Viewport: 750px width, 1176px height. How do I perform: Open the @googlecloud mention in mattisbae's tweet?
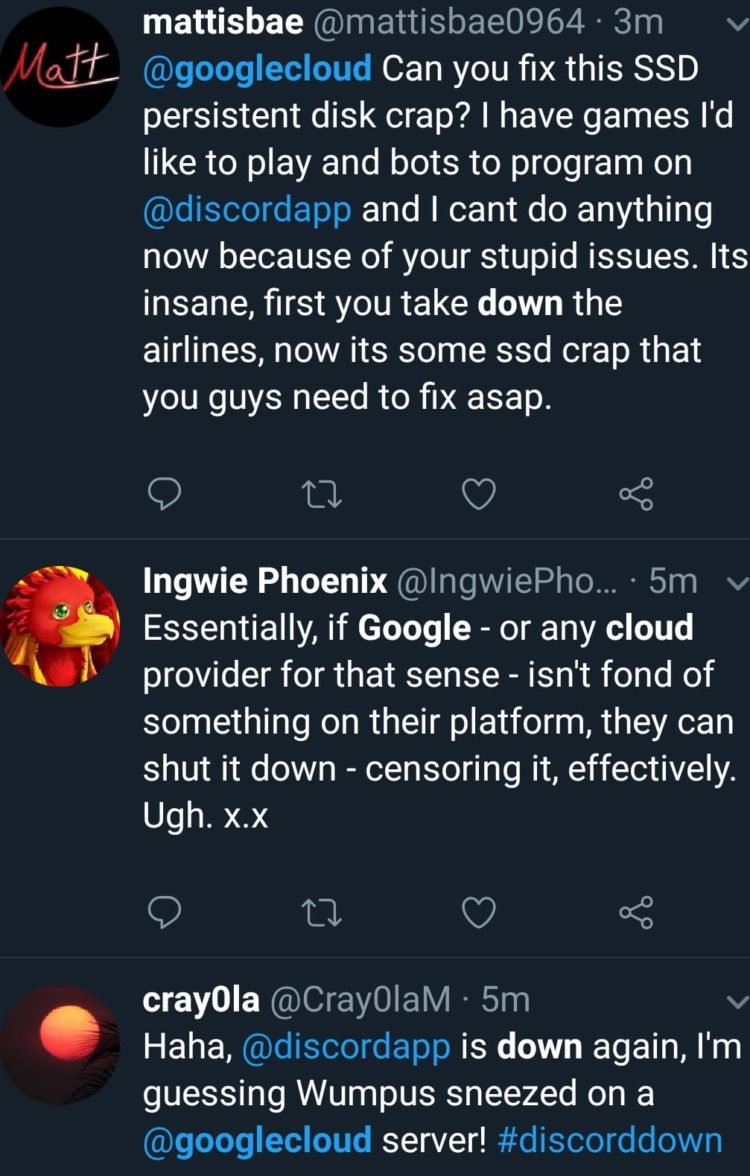point(259,71)
